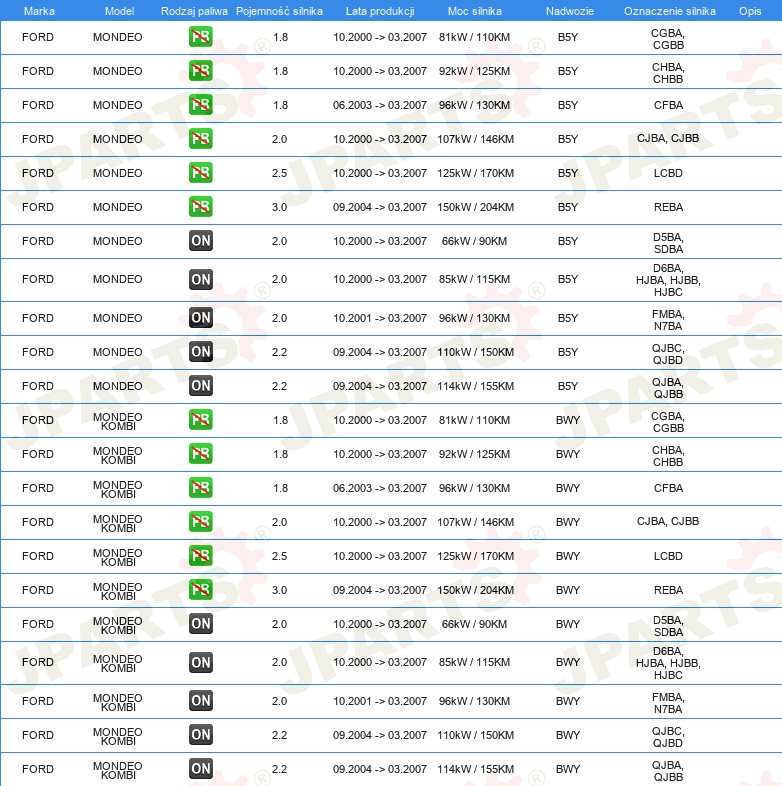
Task: Click petrol icon in Mondeo Kombi 107kW BWY row
Action: click(x=201, y=522)
